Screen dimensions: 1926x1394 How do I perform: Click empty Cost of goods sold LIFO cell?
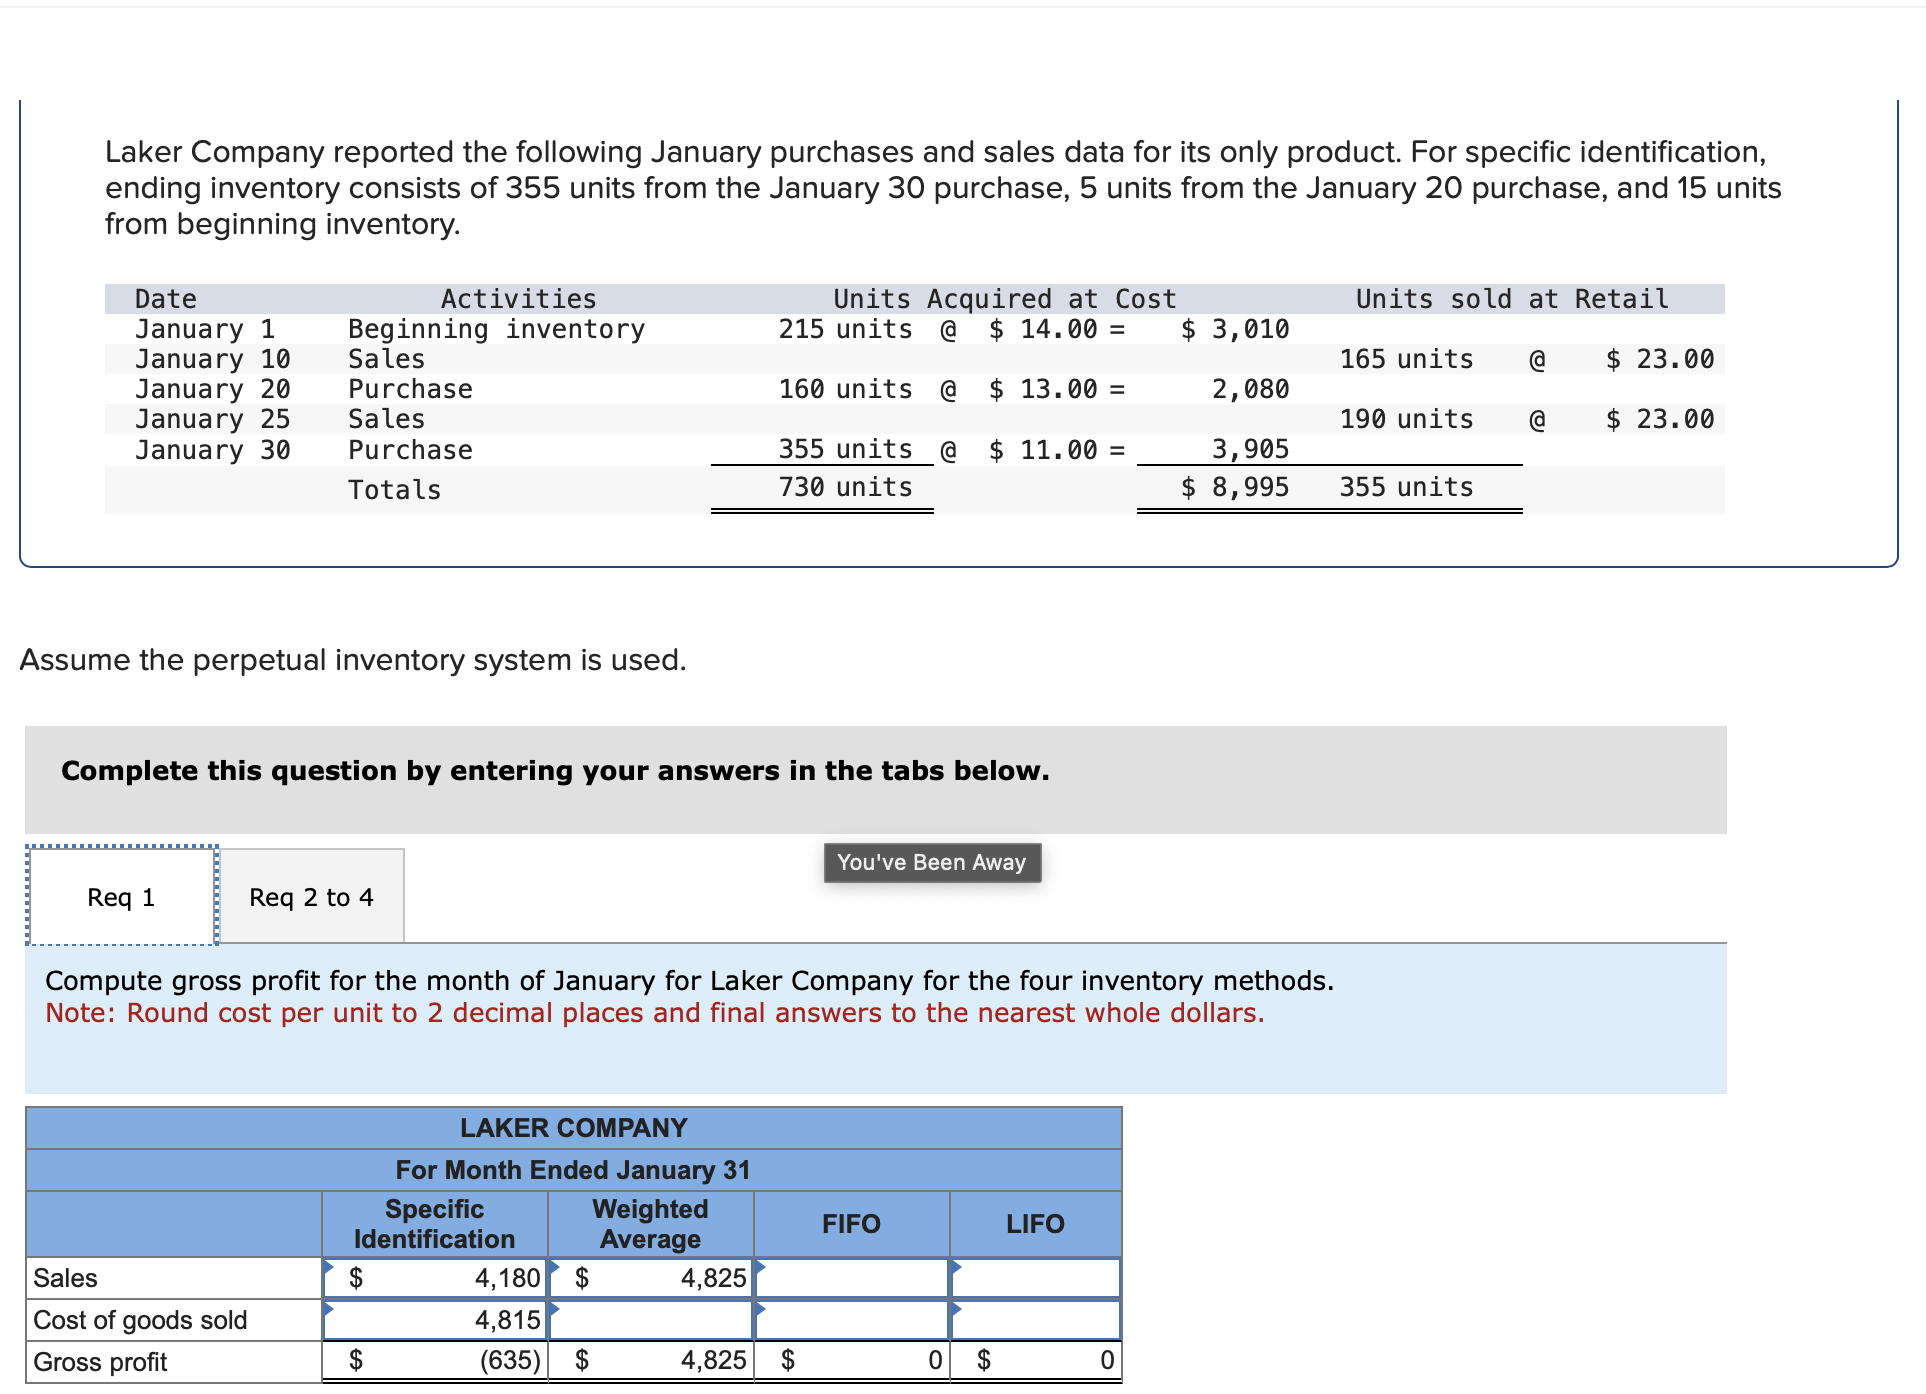[1035, 1319]
